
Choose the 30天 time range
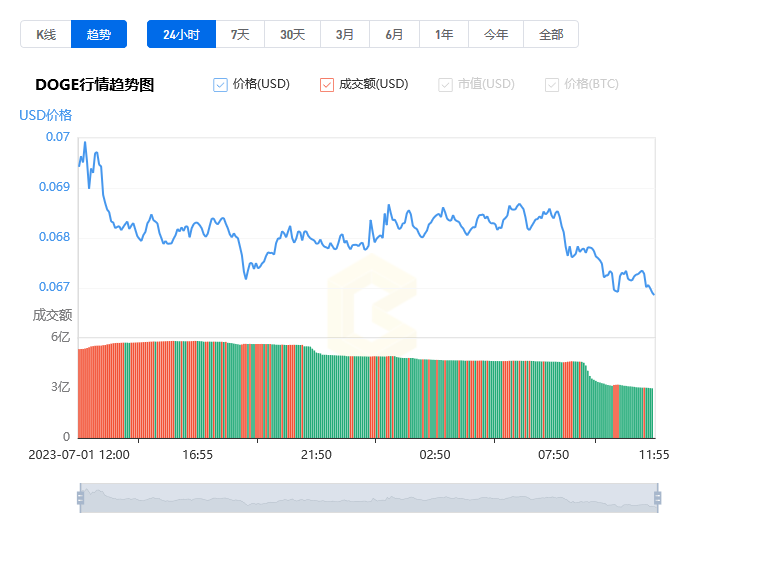(x=292, y=34)
